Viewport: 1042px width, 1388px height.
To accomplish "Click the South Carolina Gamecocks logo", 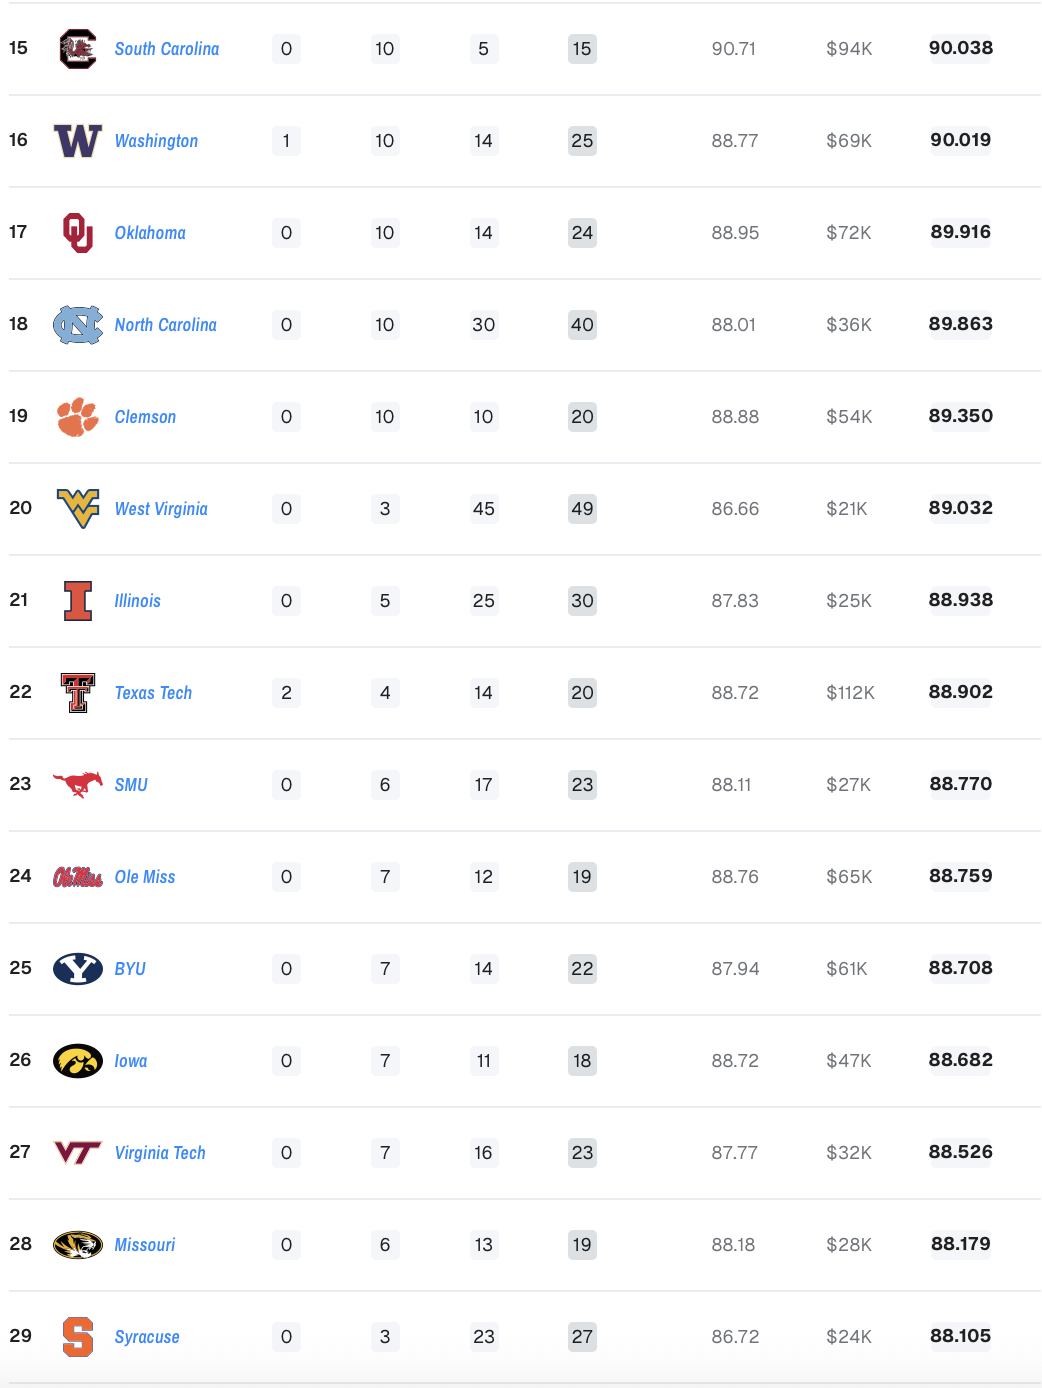I will tap(78, 49).
